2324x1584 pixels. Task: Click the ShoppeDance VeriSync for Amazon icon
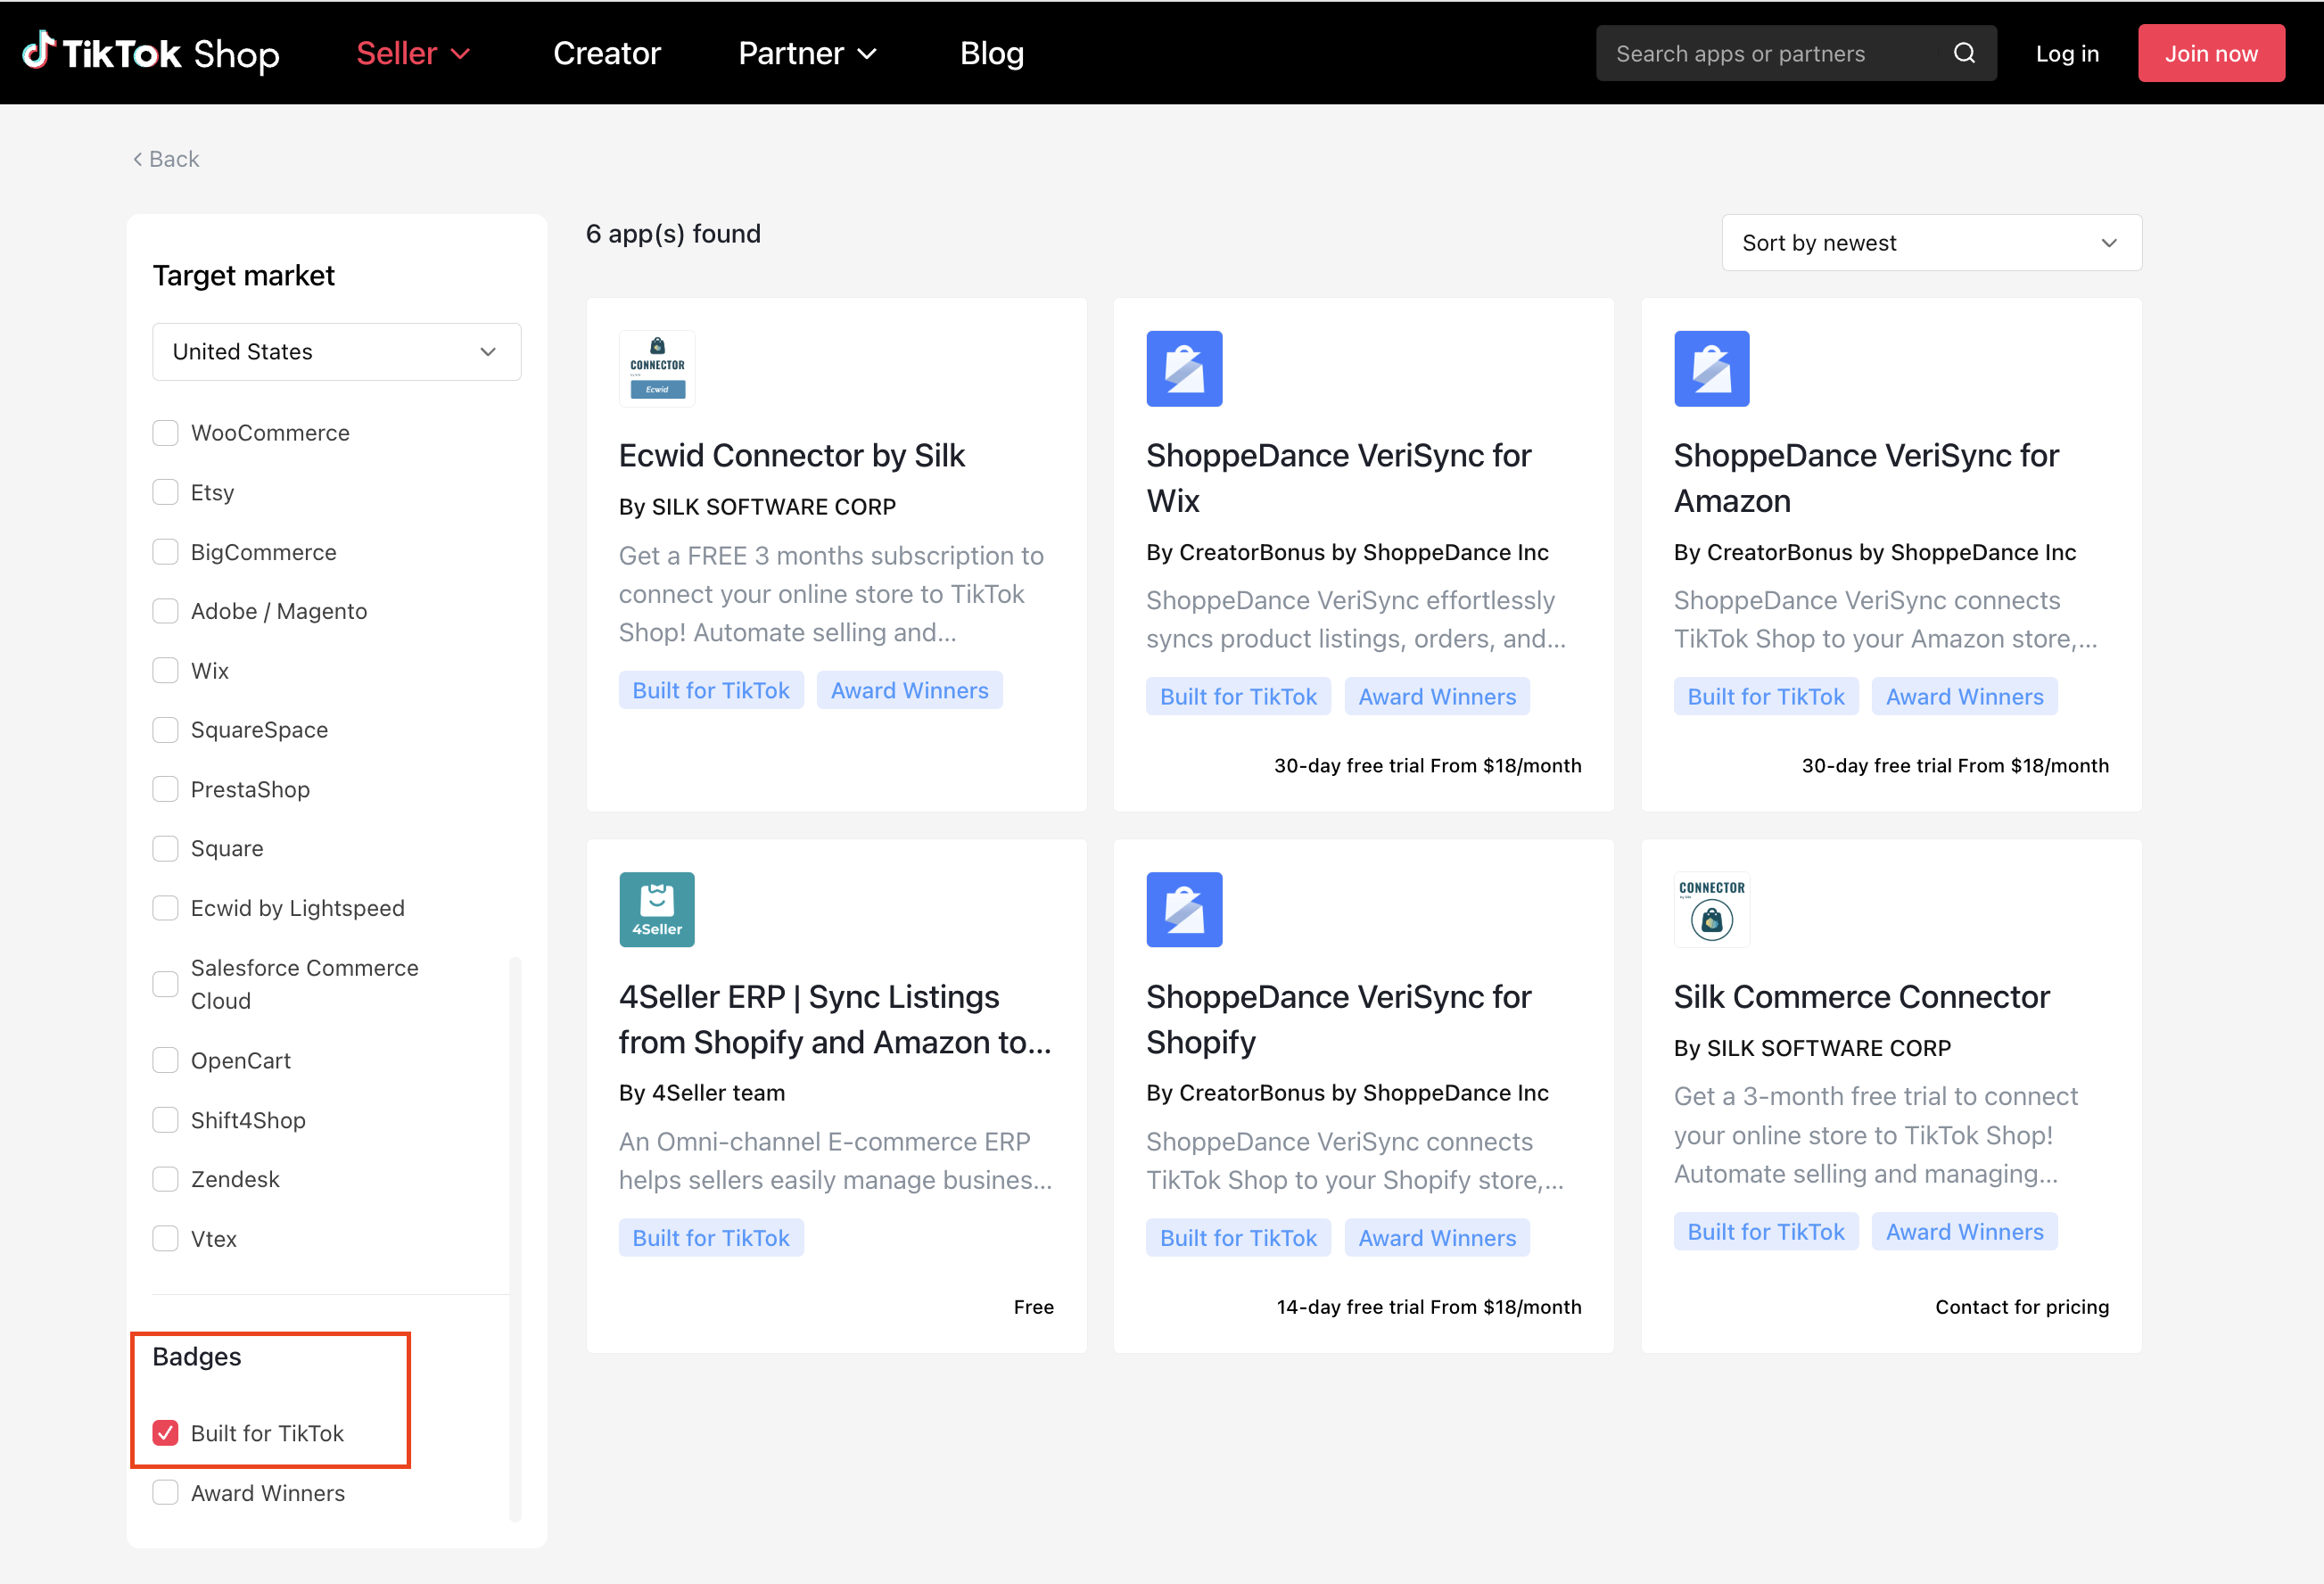[1711, 368]
